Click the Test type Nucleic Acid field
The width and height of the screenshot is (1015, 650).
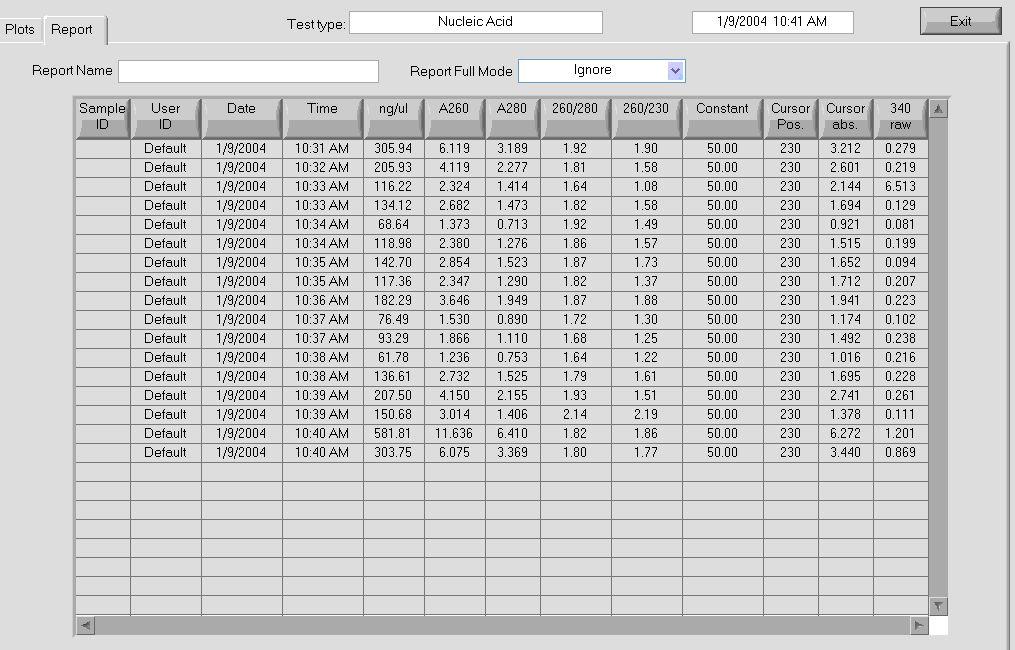click(x=476, y=22)
